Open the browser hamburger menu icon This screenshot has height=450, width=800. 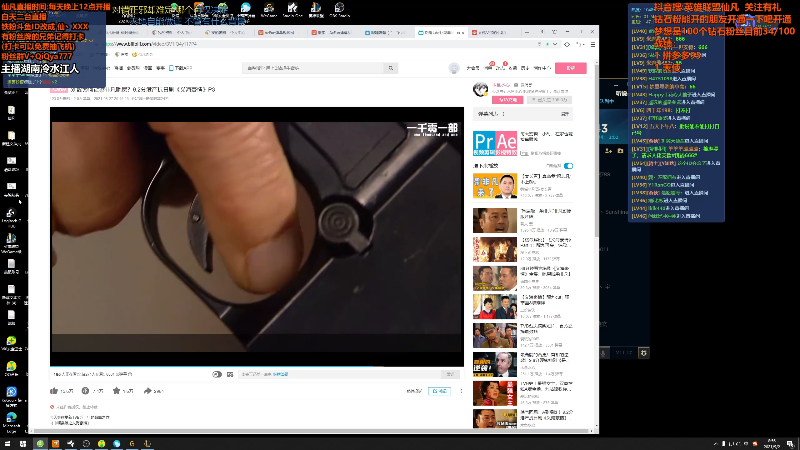point(593,44)
